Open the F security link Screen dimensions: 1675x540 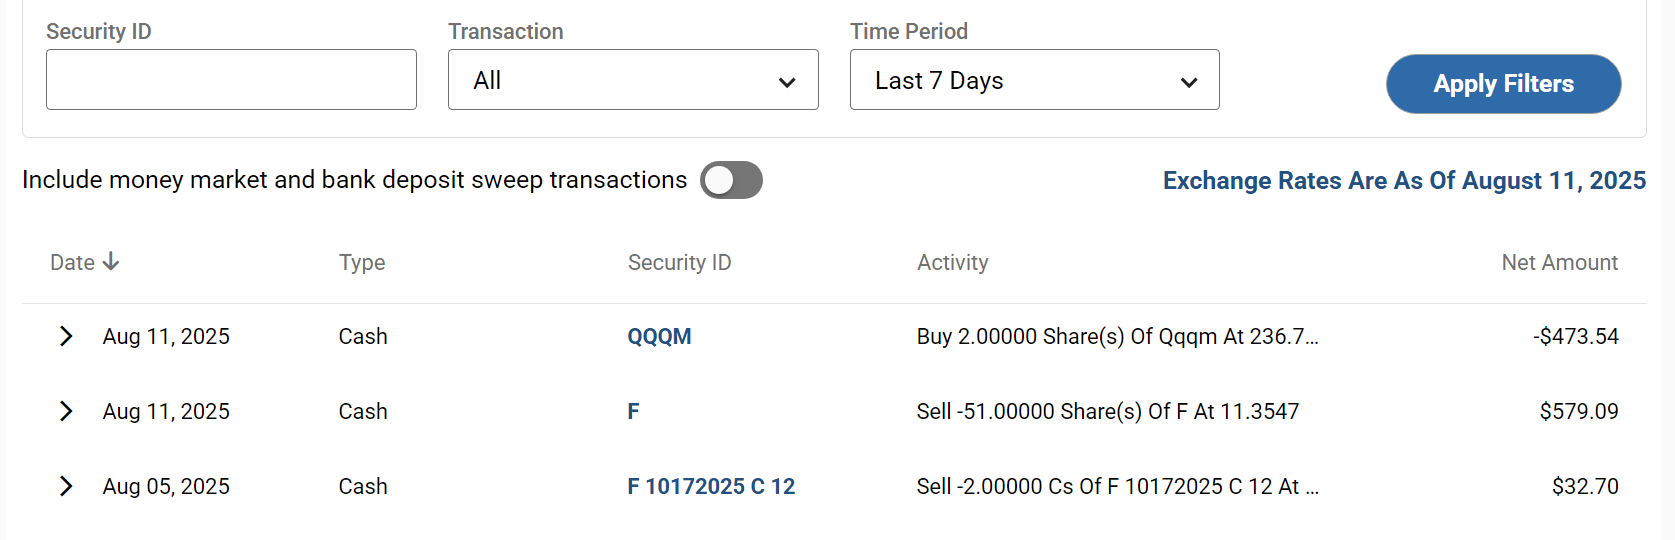633,411
